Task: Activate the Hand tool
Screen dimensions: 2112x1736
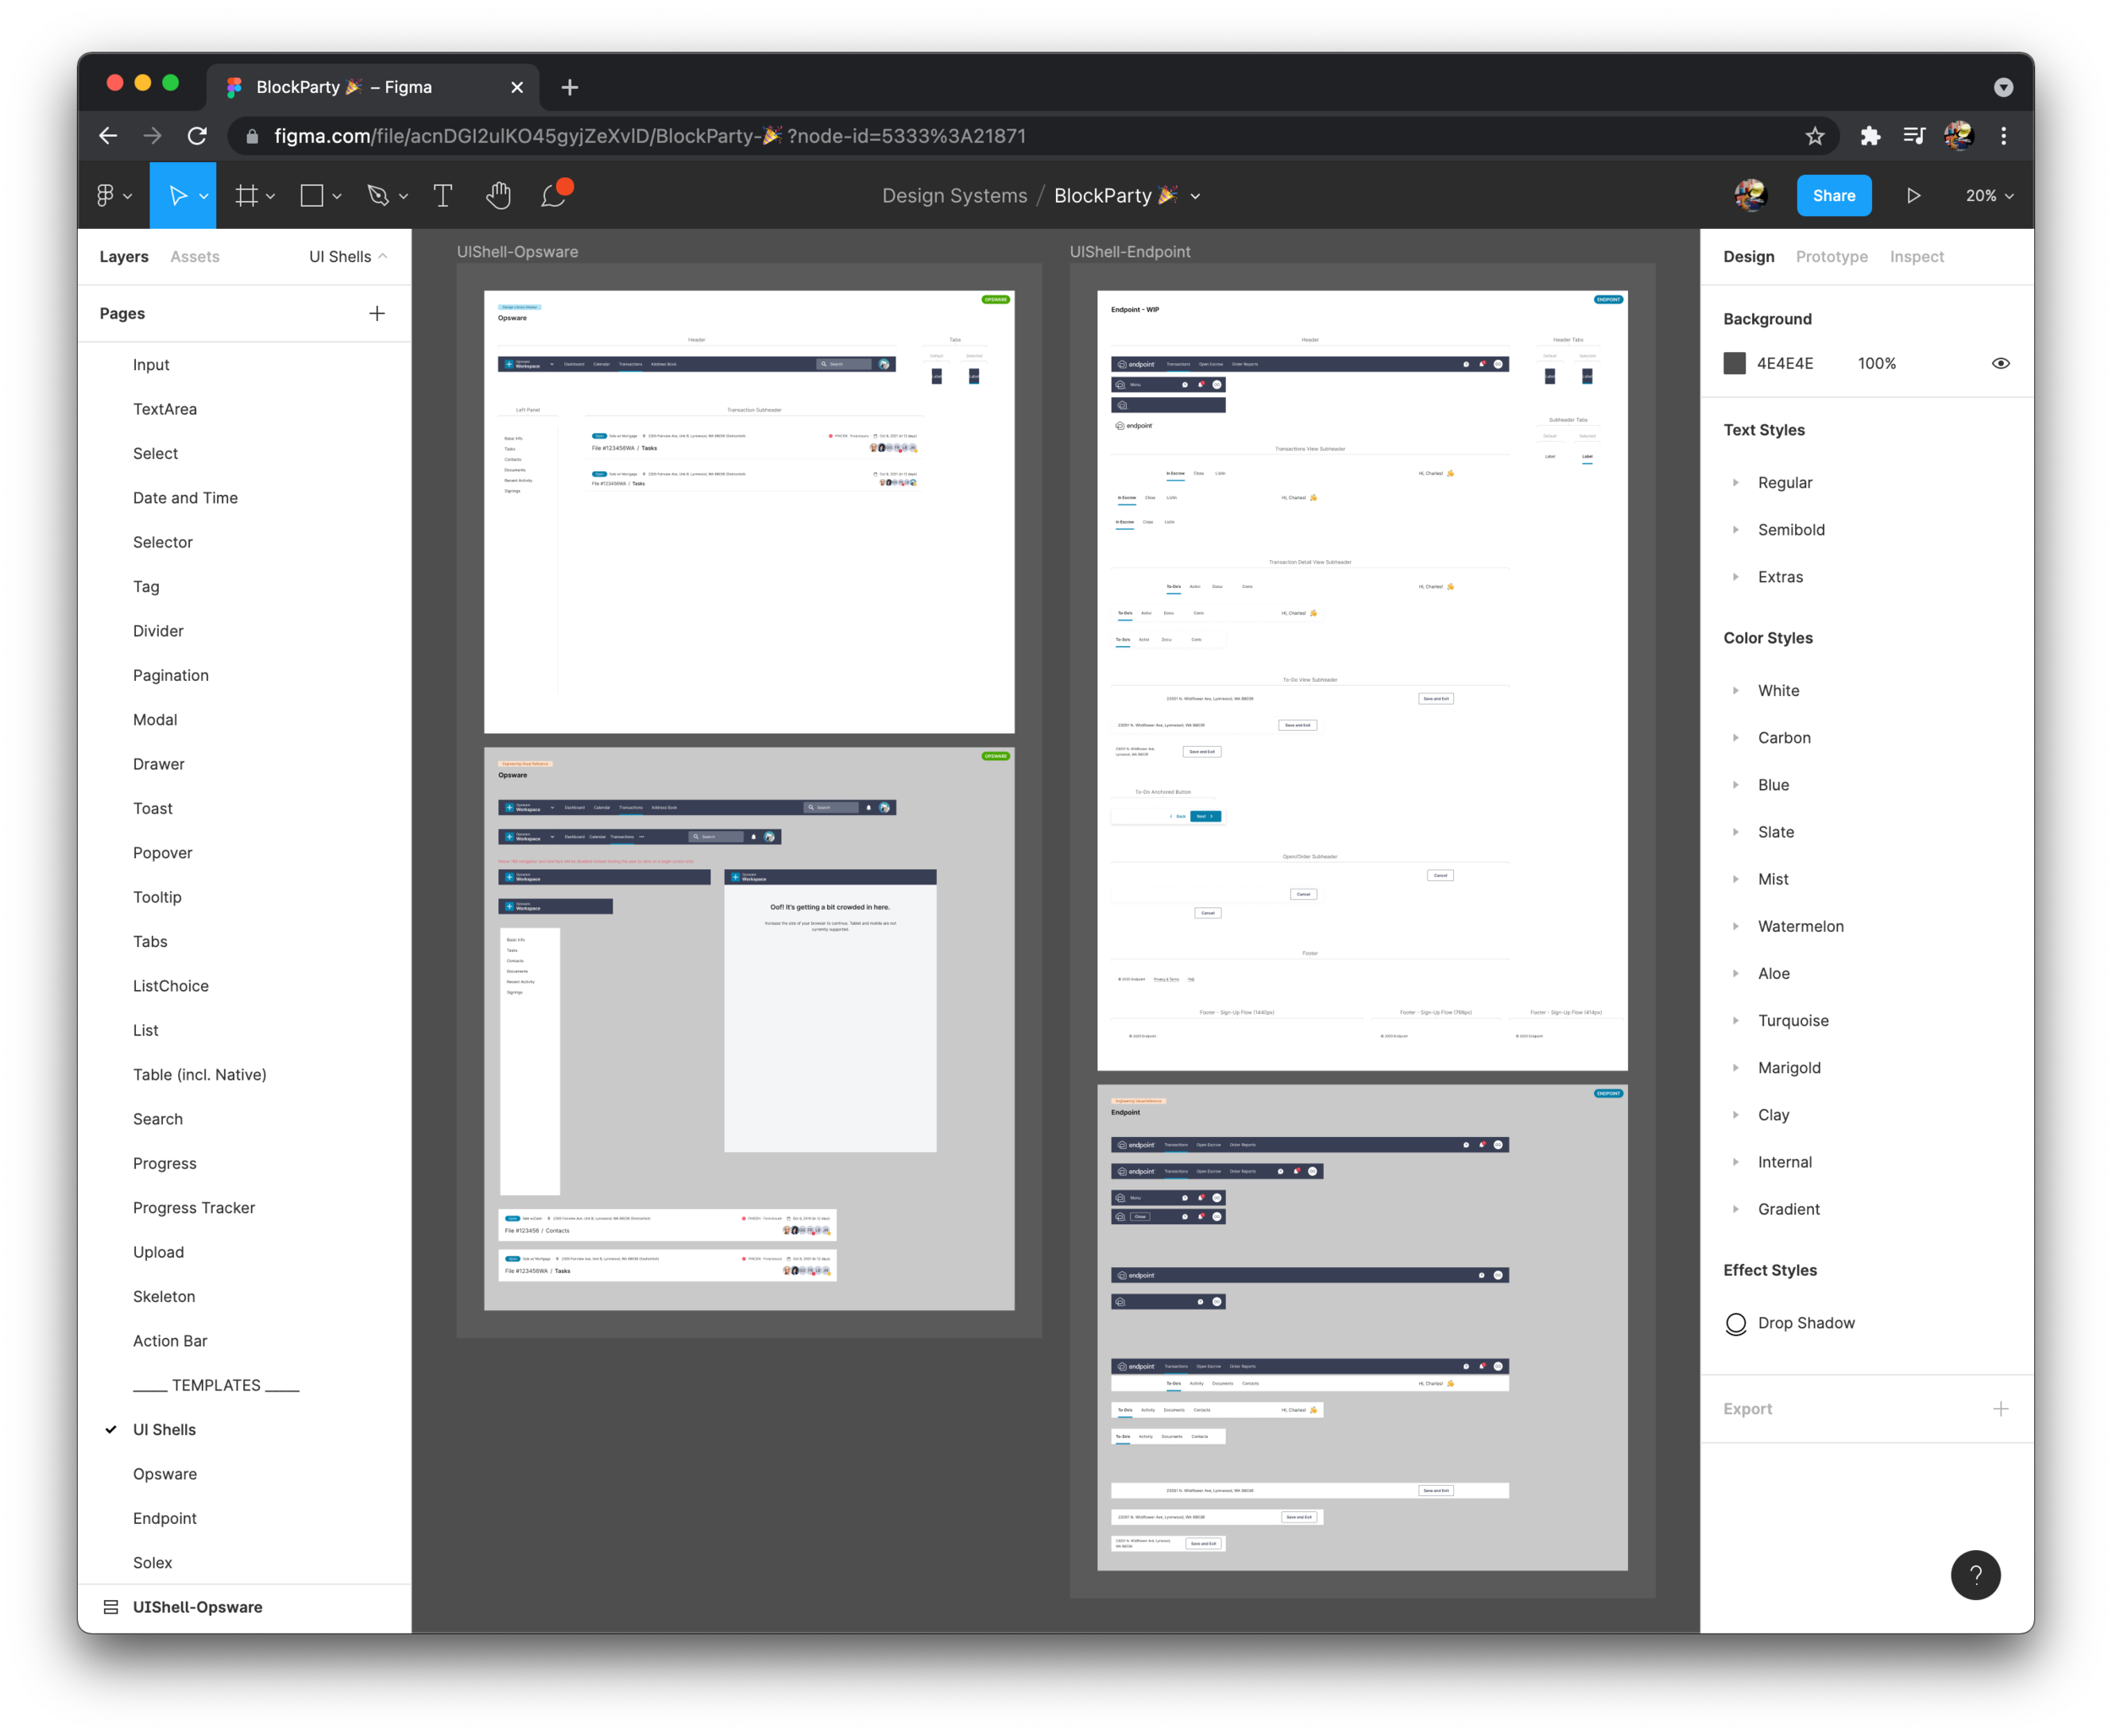Action: (498, 196)
